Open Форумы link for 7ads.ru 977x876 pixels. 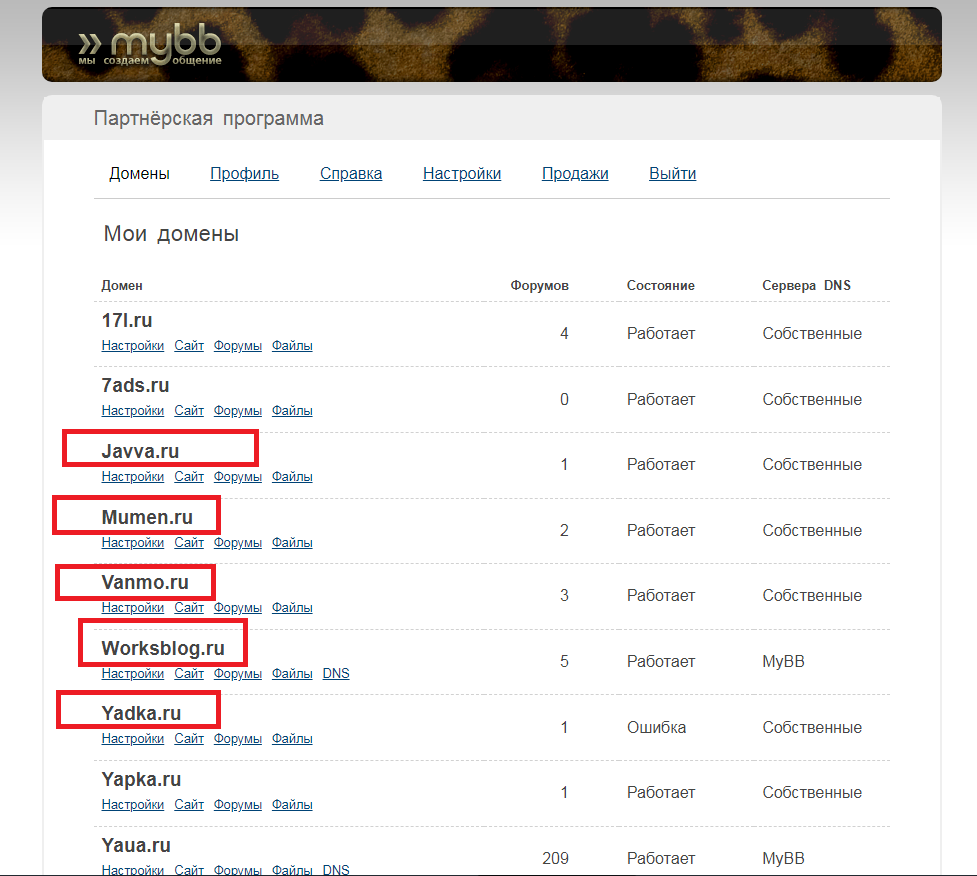click(x=237, y=411)
